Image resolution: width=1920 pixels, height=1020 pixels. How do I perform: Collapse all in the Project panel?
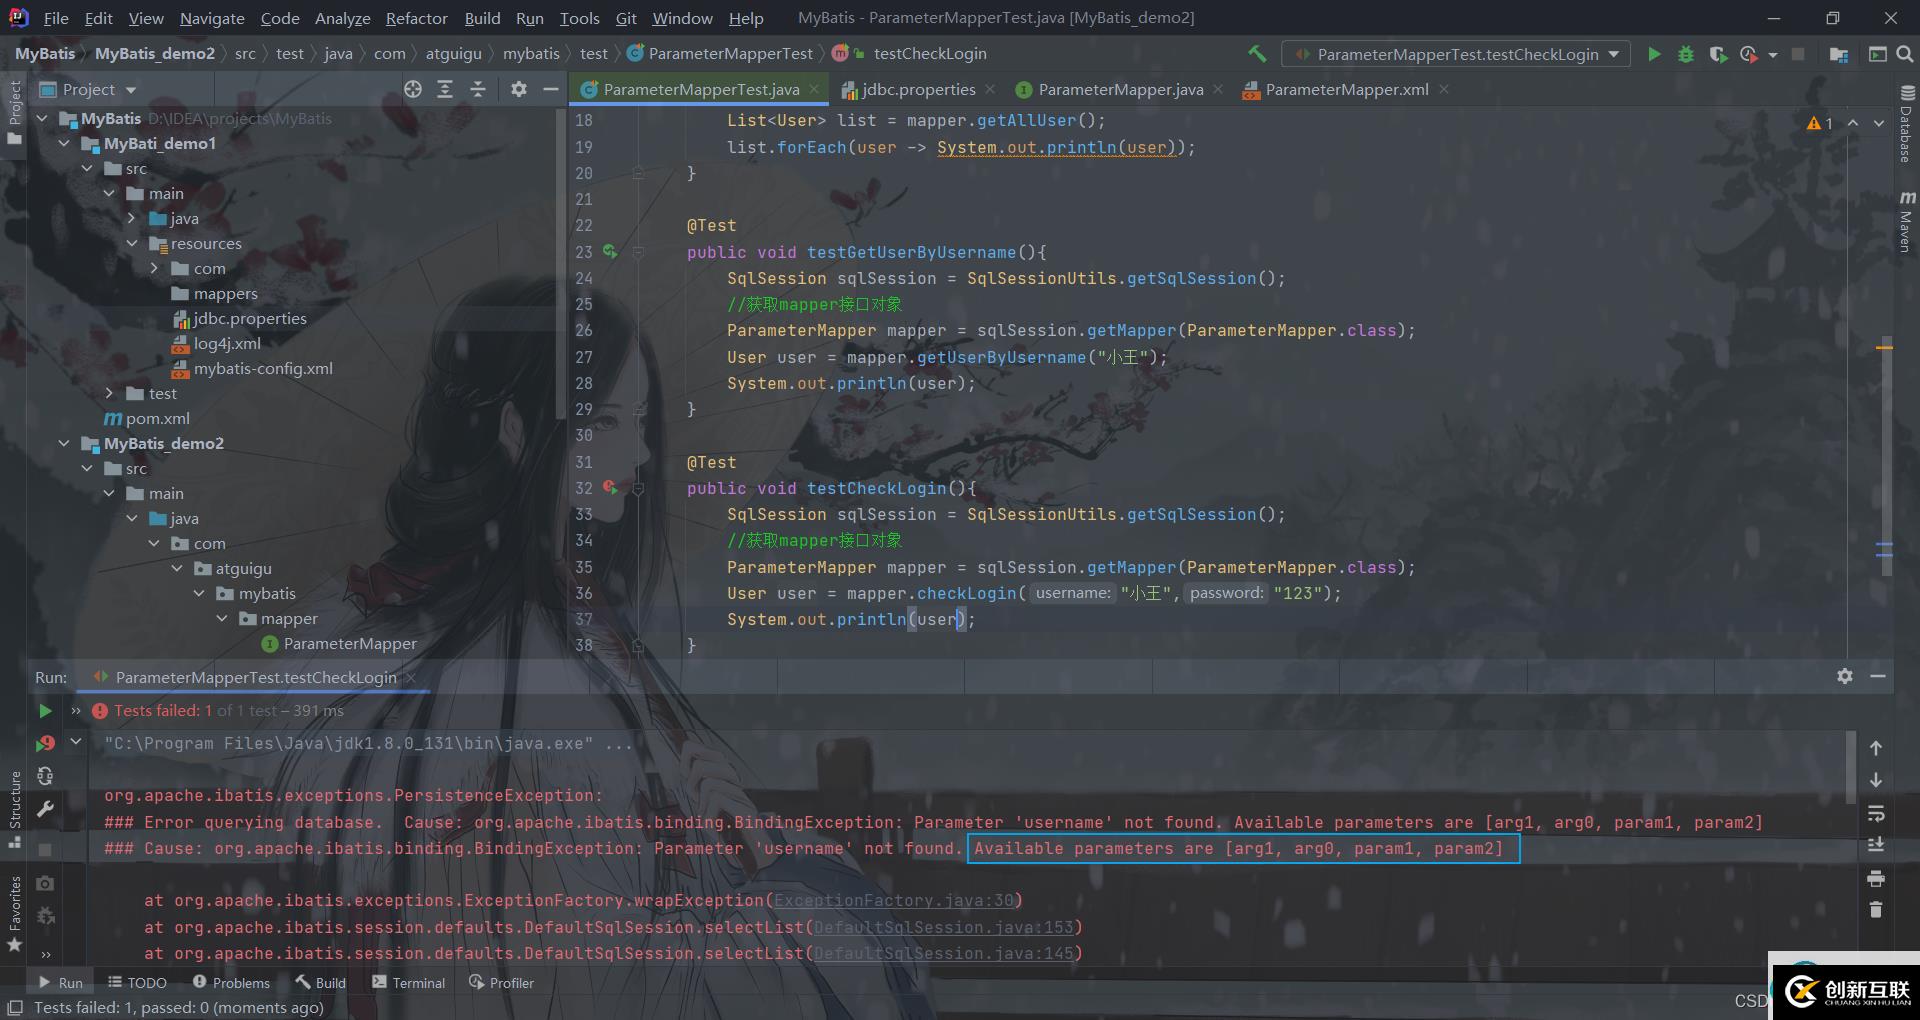point(478,89)
